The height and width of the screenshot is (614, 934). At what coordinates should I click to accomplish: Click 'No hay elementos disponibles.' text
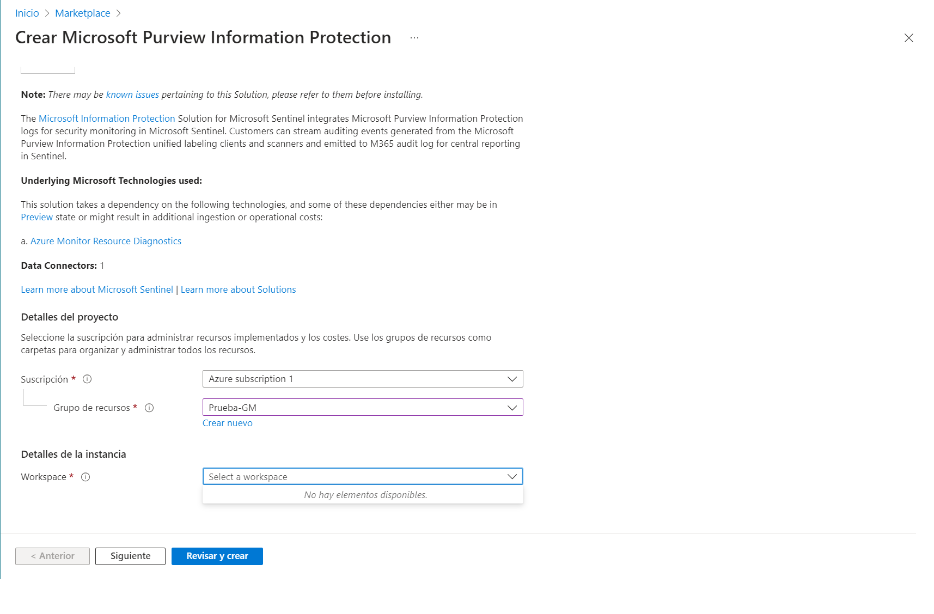coord(366,495)
